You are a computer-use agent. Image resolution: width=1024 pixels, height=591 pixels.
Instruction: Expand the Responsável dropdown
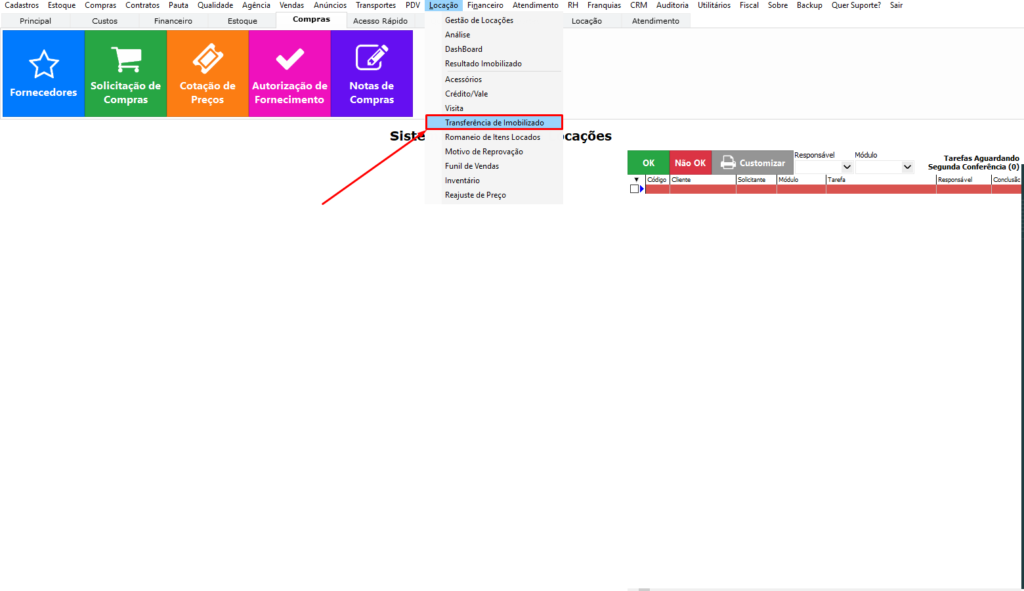(x=847, y=167)
